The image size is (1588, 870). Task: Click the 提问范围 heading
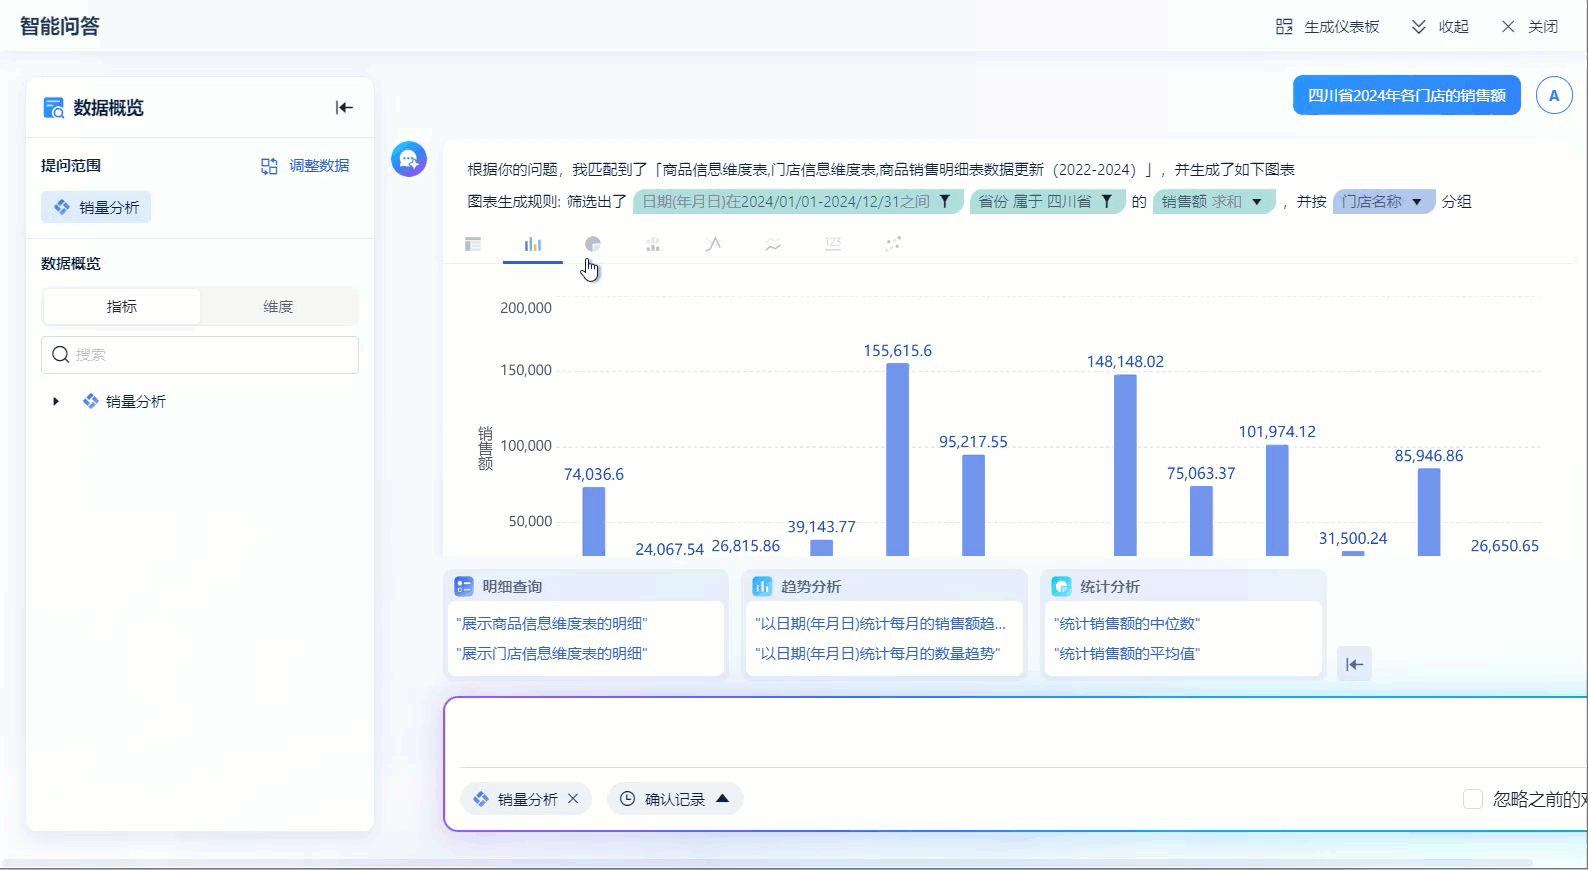click(71, 166)
